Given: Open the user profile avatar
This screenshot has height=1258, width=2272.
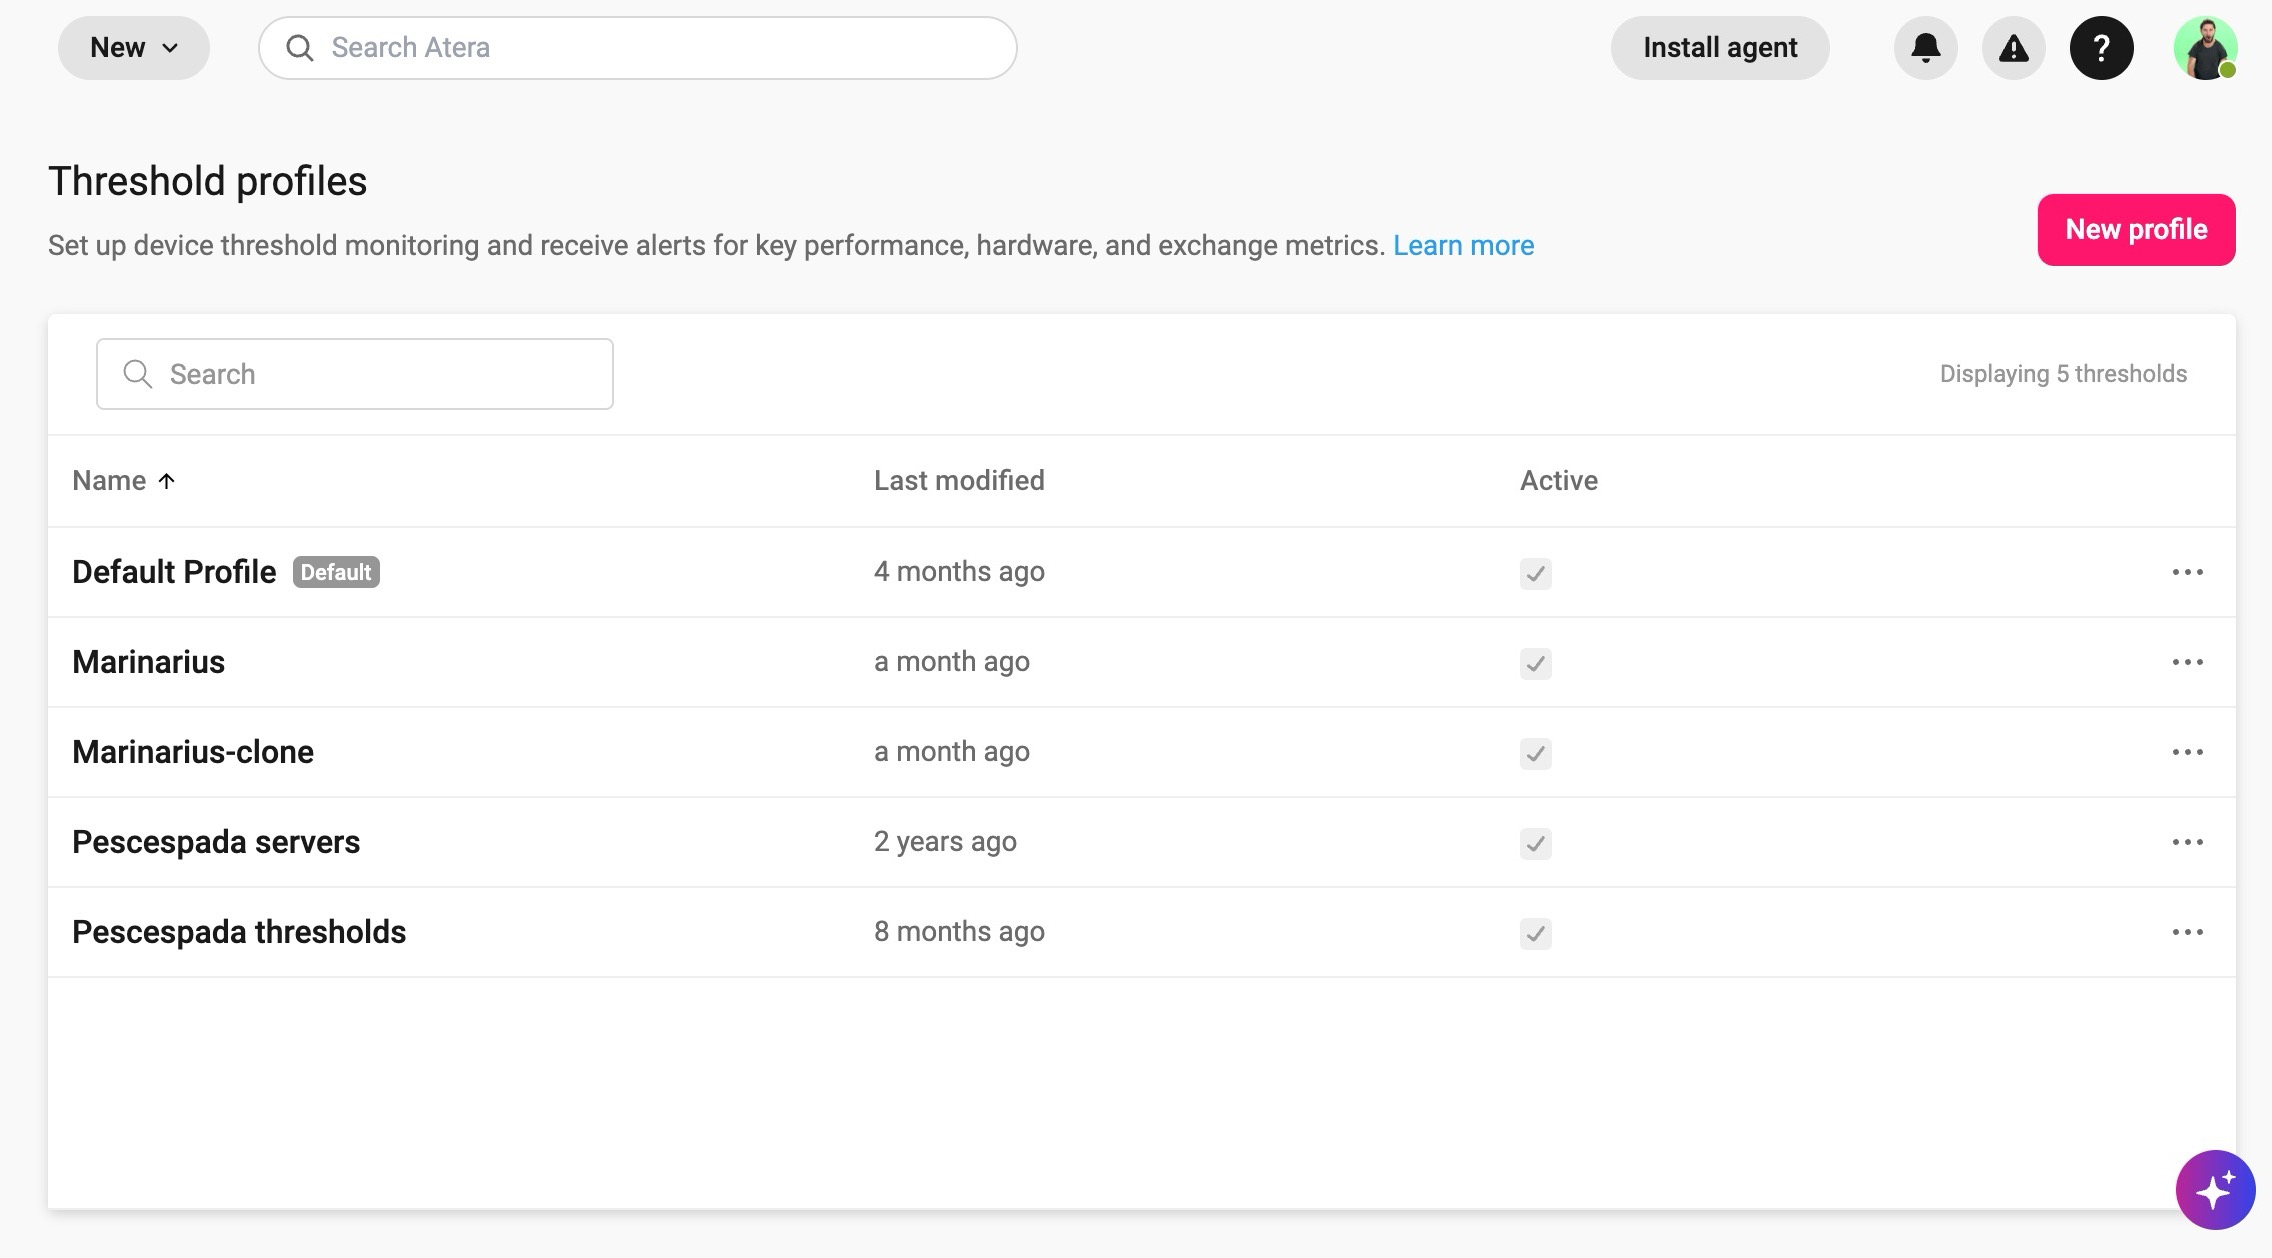Looking at the screenshot, I should pos(2205,48).
